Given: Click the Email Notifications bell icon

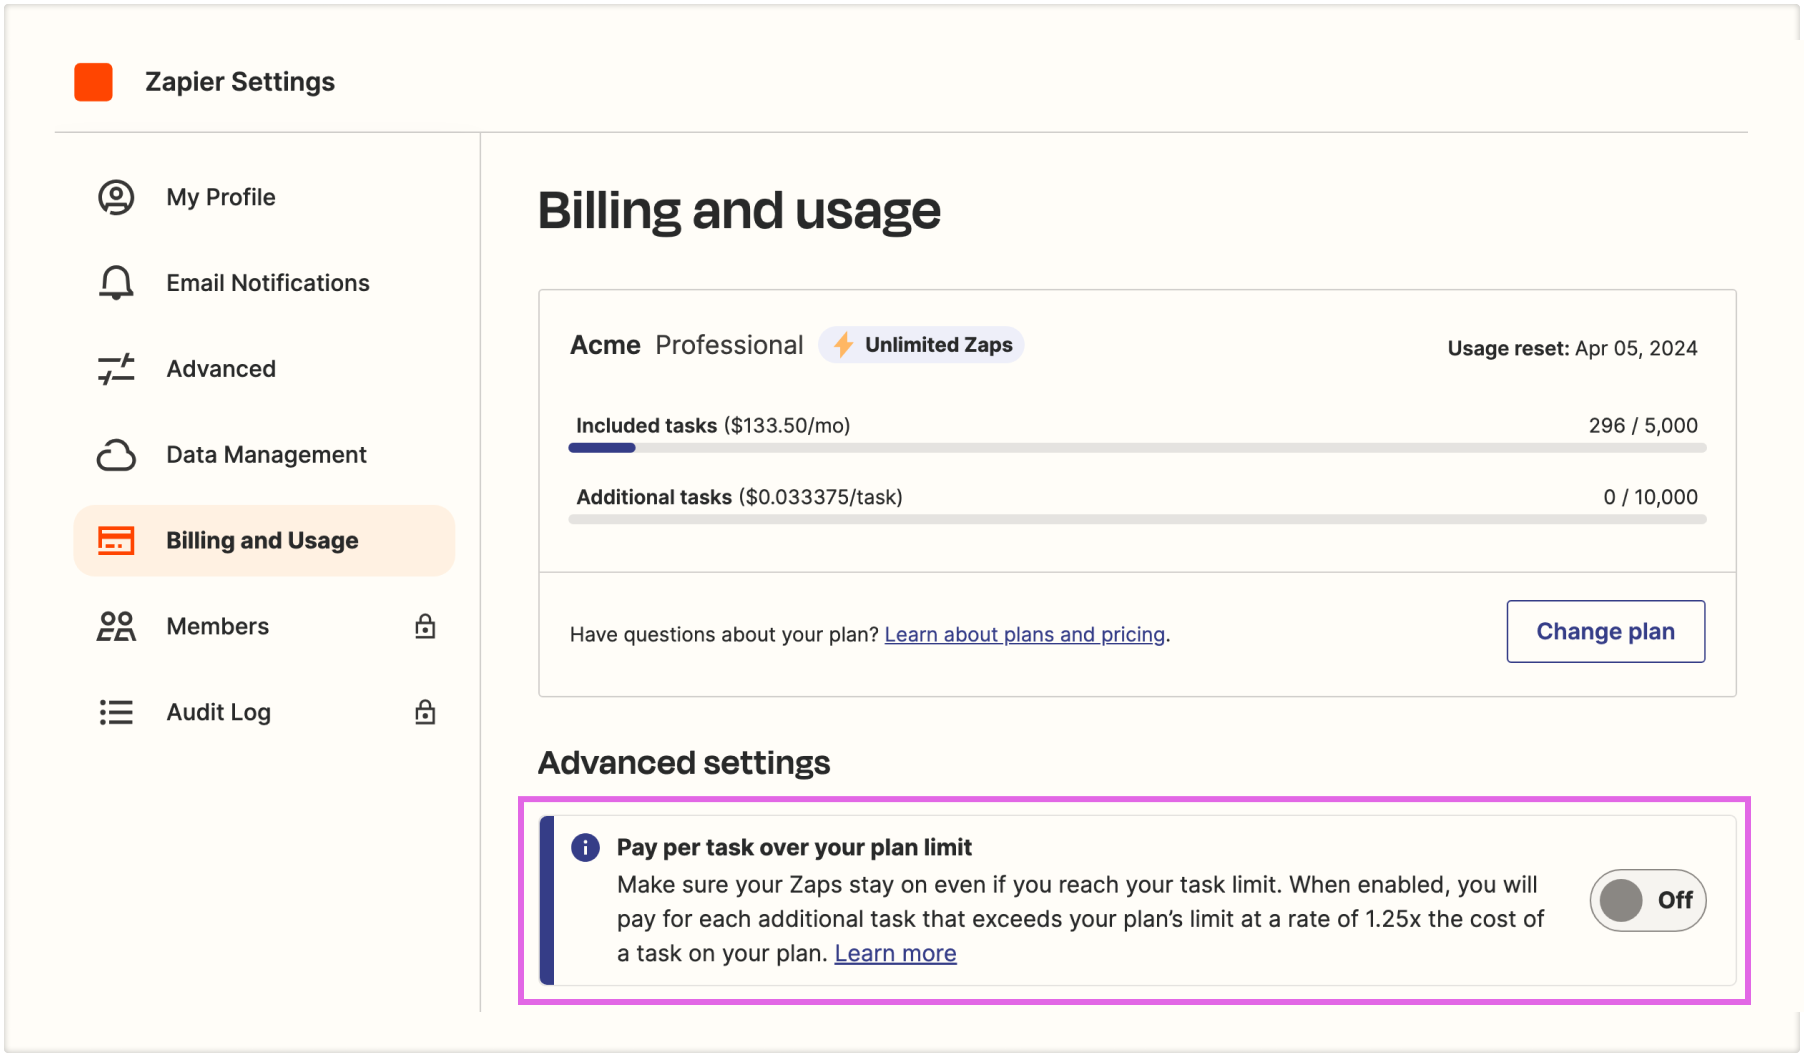Looking at the screenshot, I should [x=116, y=283].
